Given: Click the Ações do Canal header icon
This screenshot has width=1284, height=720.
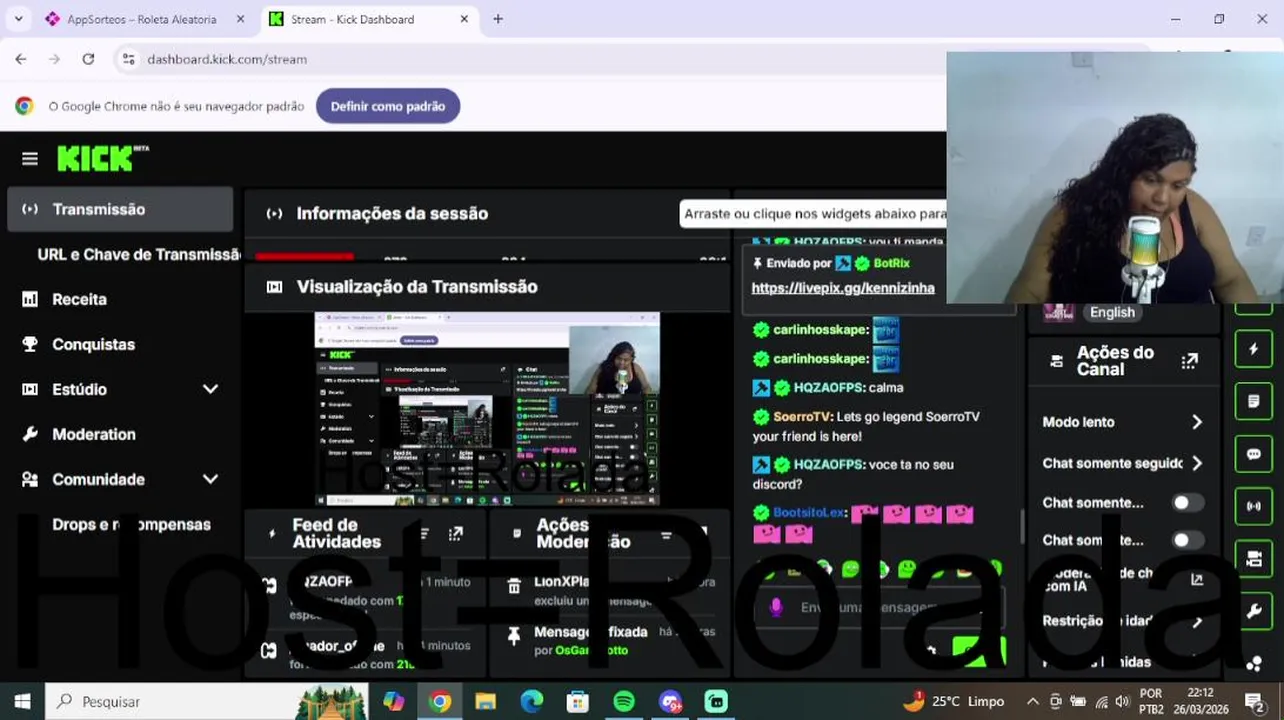Looking at the screenshot, I should 1056,361.
